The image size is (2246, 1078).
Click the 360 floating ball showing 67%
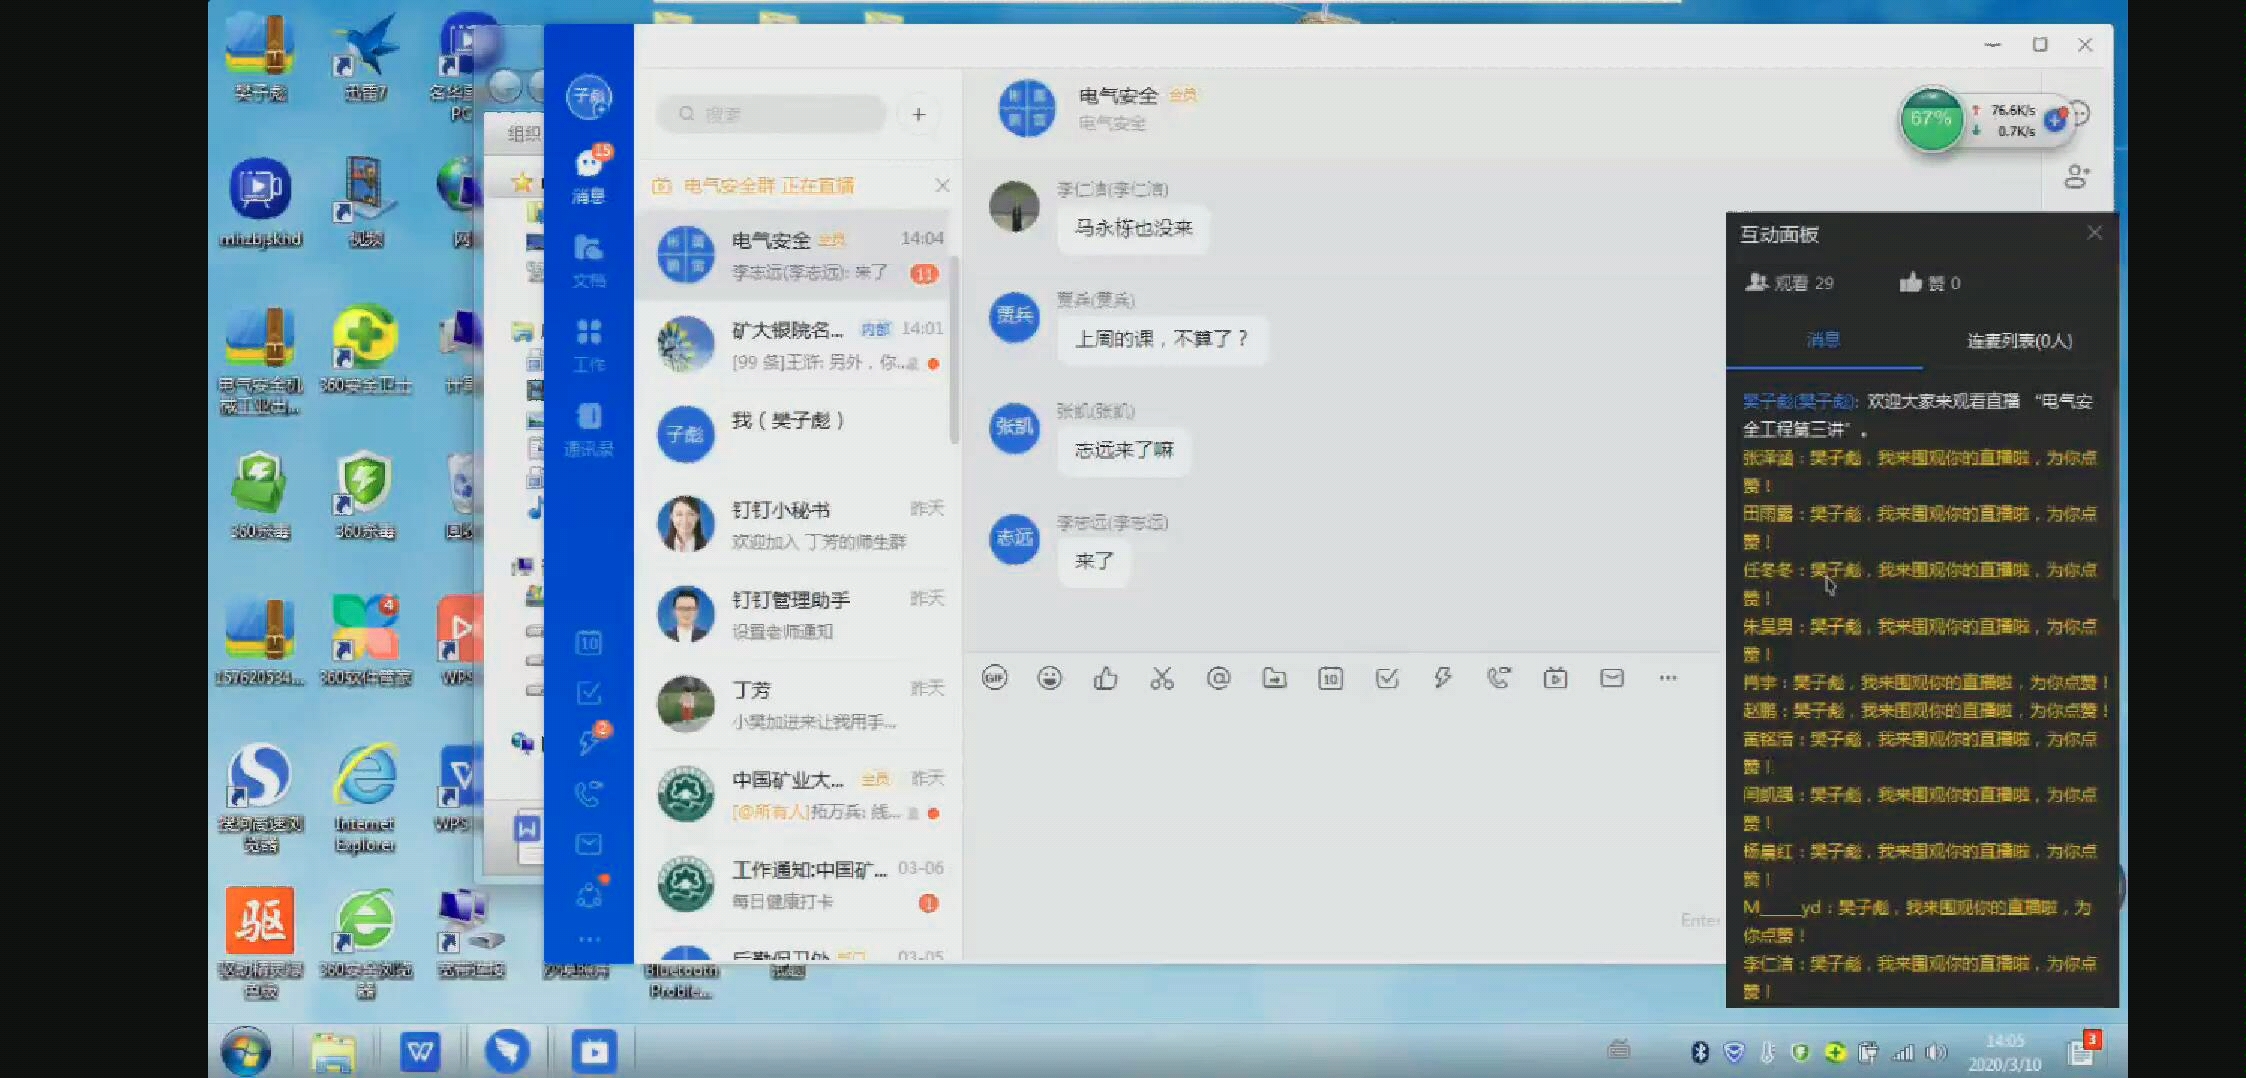pyautogui.click(x=1931, y=120)
